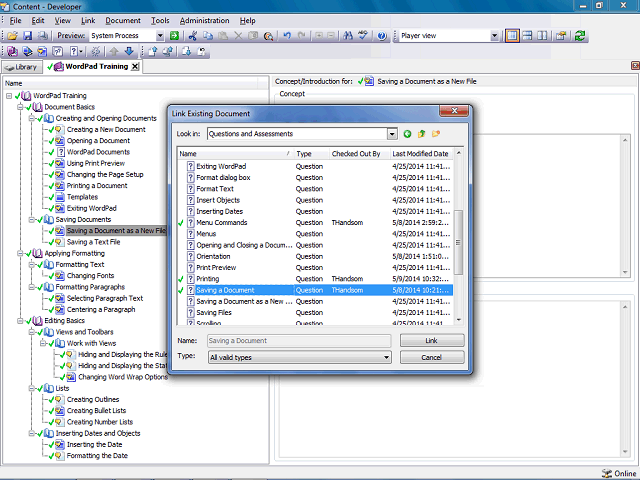Sort by the Type column header

point(311,154)
